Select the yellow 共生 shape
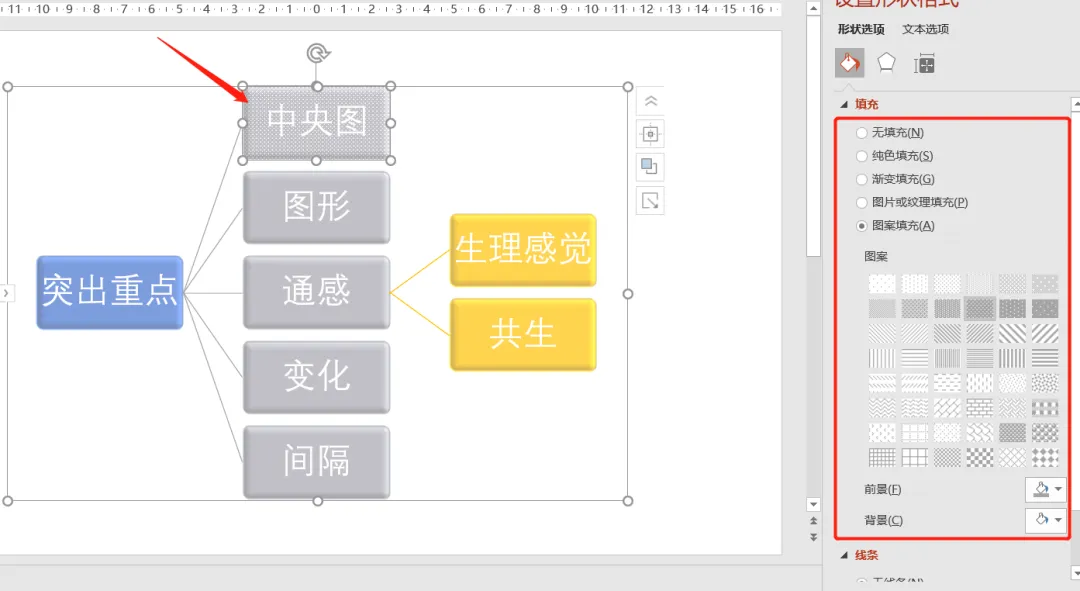Screen dimensions: 1080x591 (523, 334)
